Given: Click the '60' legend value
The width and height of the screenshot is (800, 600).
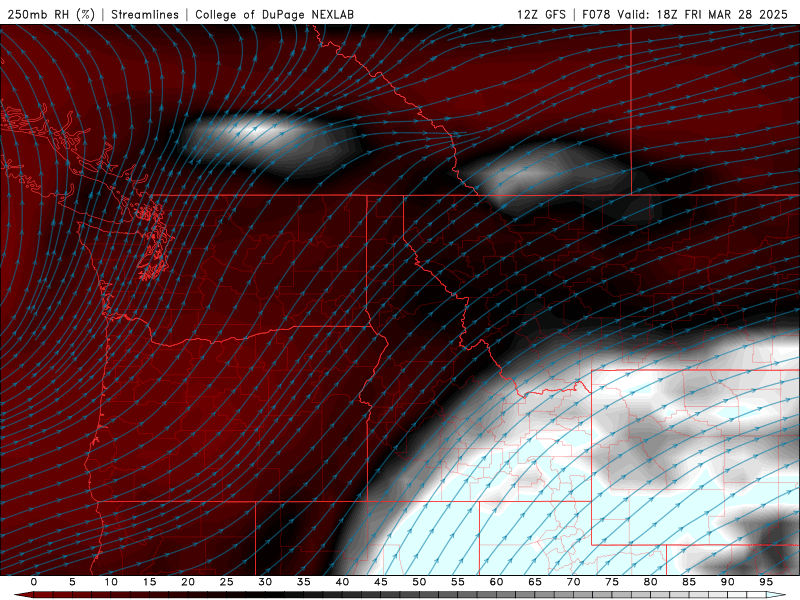Looking at the screenshot, I should (496, 582).
